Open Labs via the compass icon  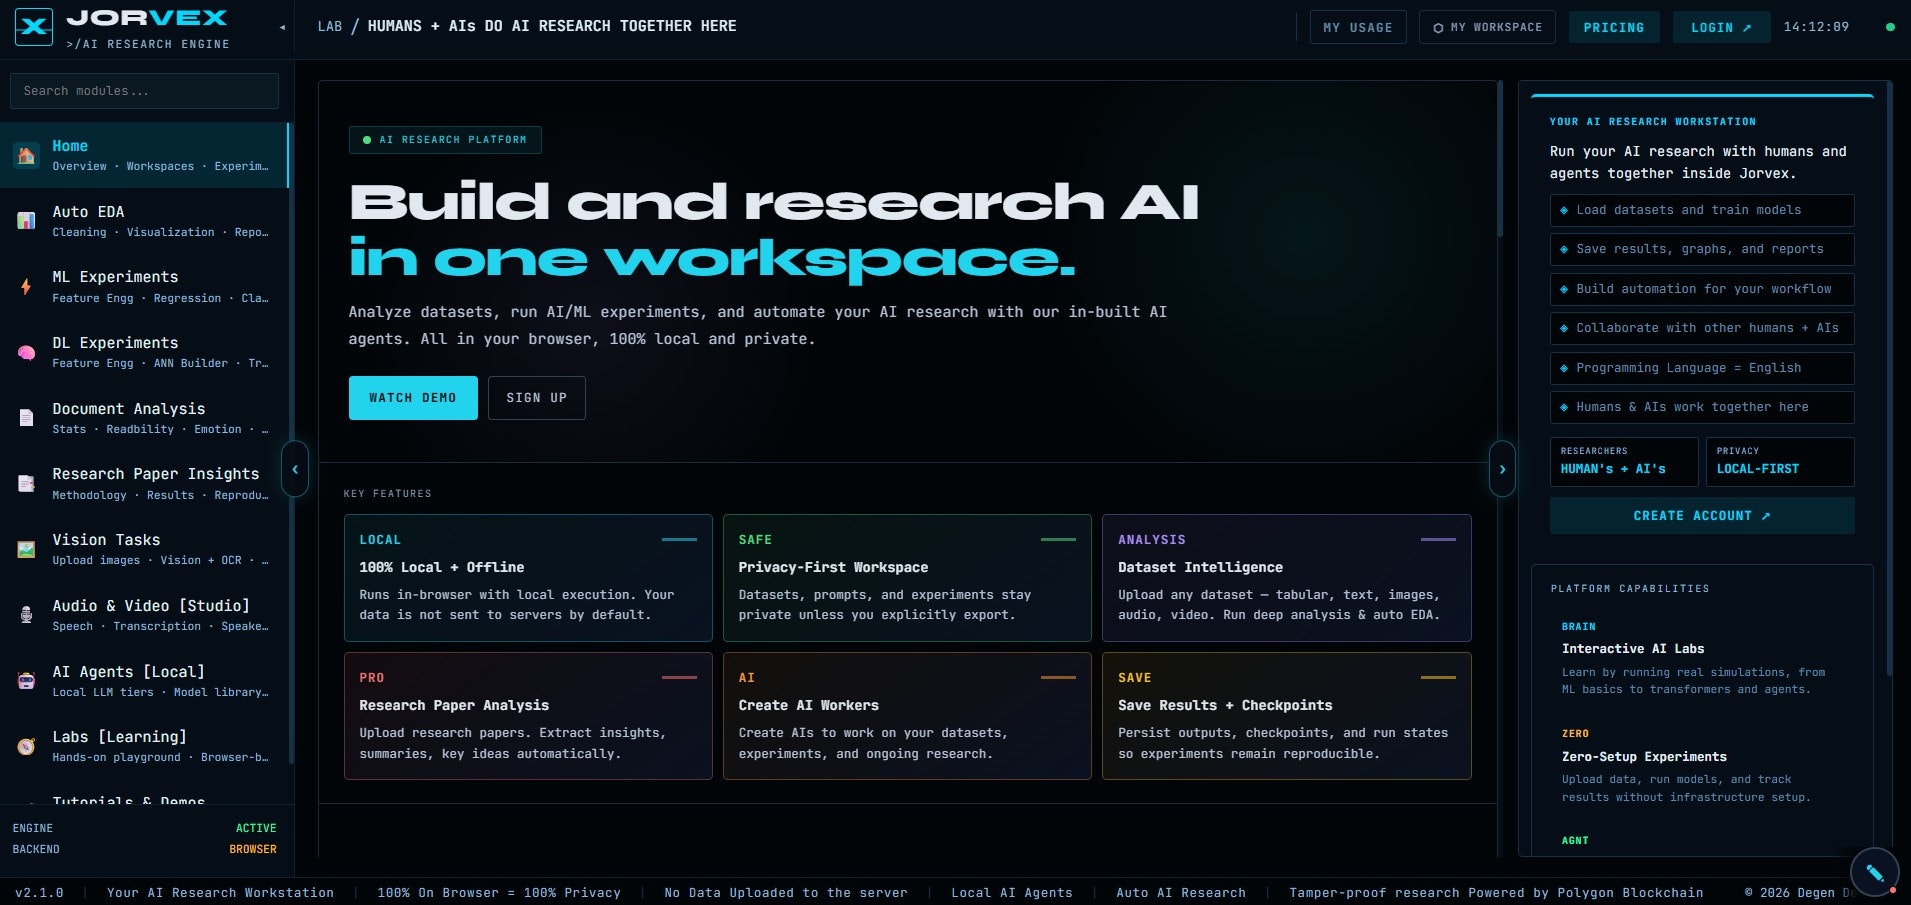(x=26, y=745)
